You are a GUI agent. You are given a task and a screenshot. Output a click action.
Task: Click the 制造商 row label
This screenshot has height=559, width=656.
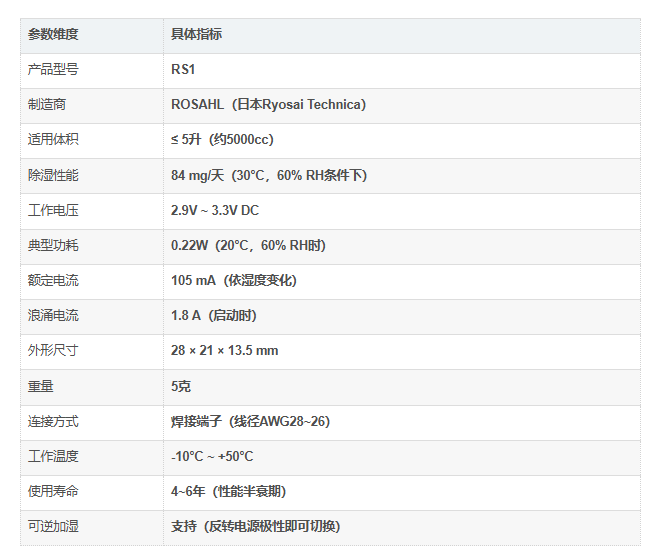47,104
